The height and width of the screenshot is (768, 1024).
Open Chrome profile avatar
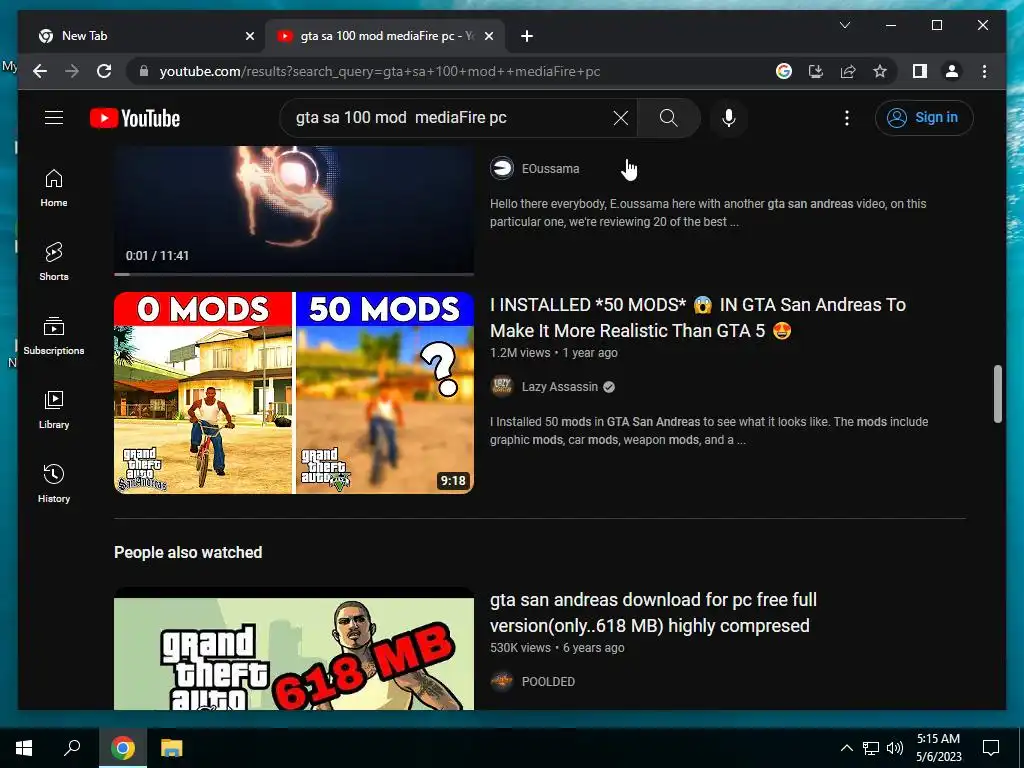(952, 71)
